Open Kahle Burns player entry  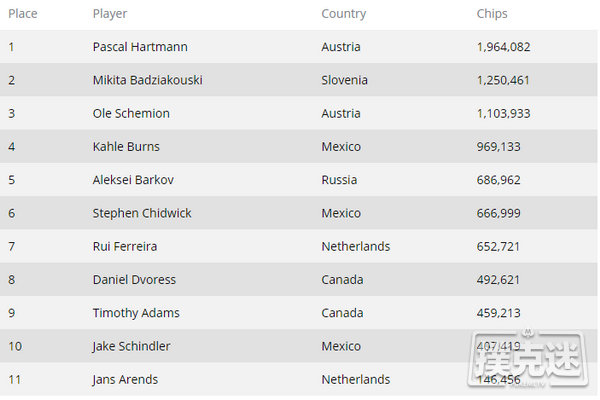click(126, 146)
